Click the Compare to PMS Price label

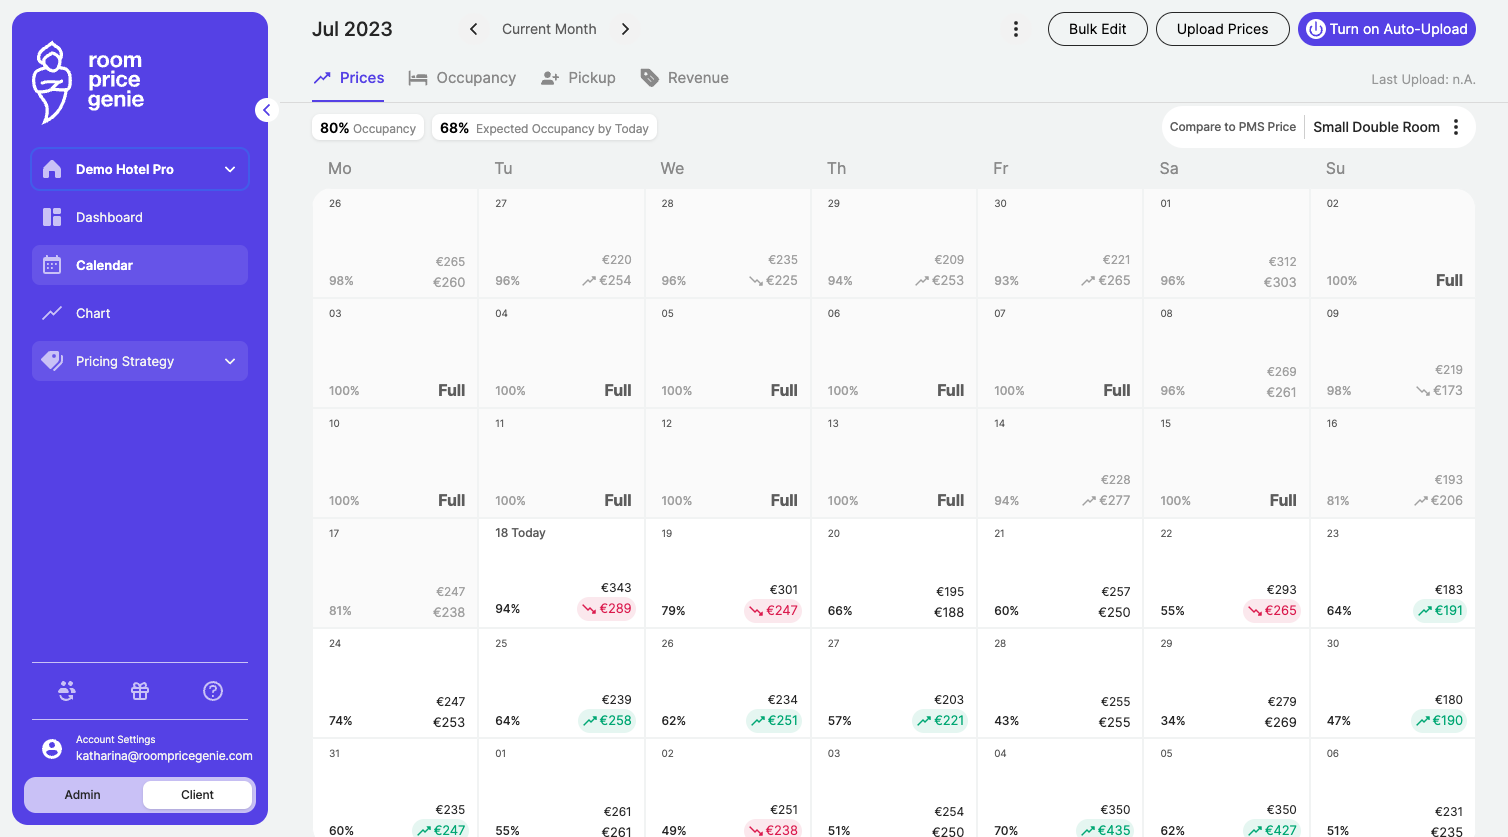coord(1233,127)
